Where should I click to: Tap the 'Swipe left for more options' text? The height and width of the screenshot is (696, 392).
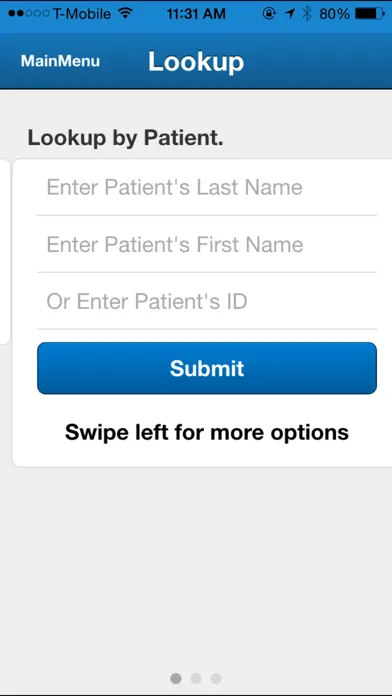click(x=207, y=432)
